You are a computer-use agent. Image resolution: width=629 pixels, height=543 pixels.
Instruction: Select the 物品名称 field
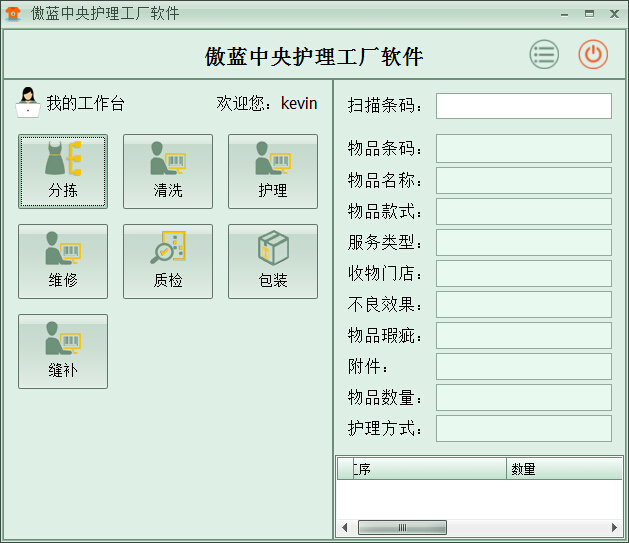523,180
